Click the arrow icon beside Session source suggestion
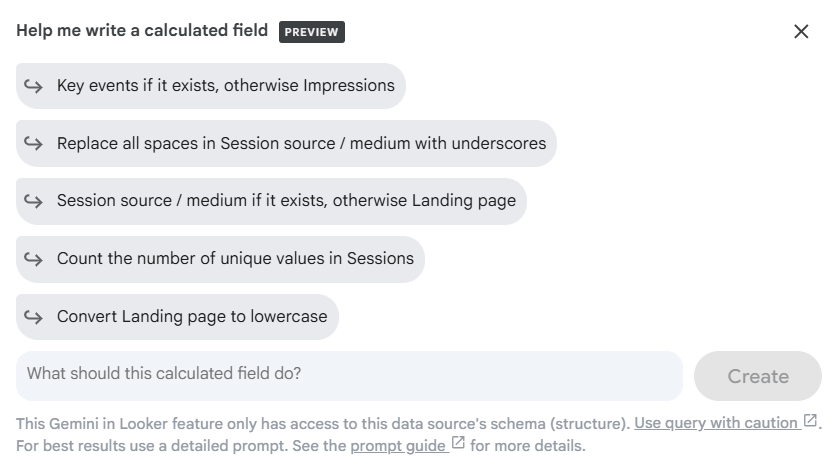 [34, 201]
